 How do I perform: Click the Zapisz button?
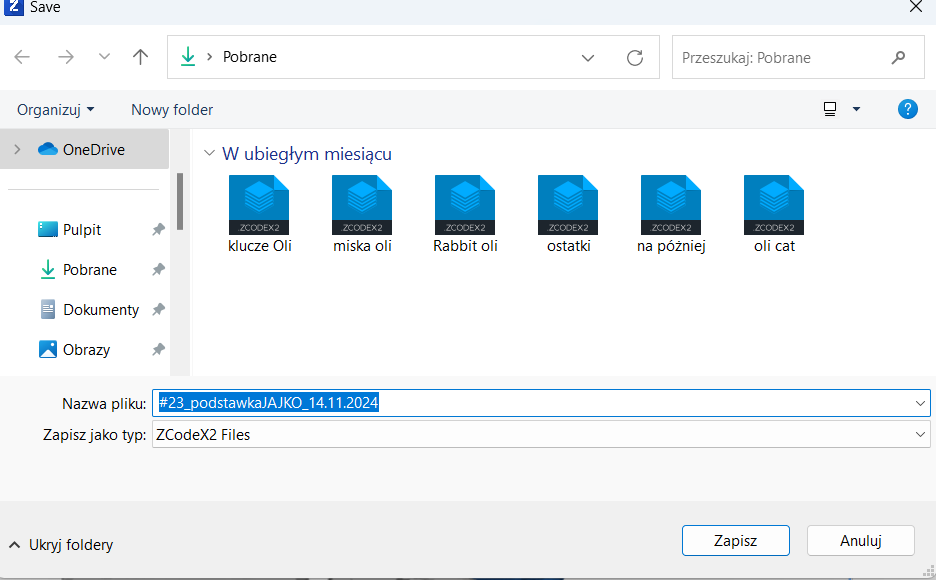coord(735,541)
